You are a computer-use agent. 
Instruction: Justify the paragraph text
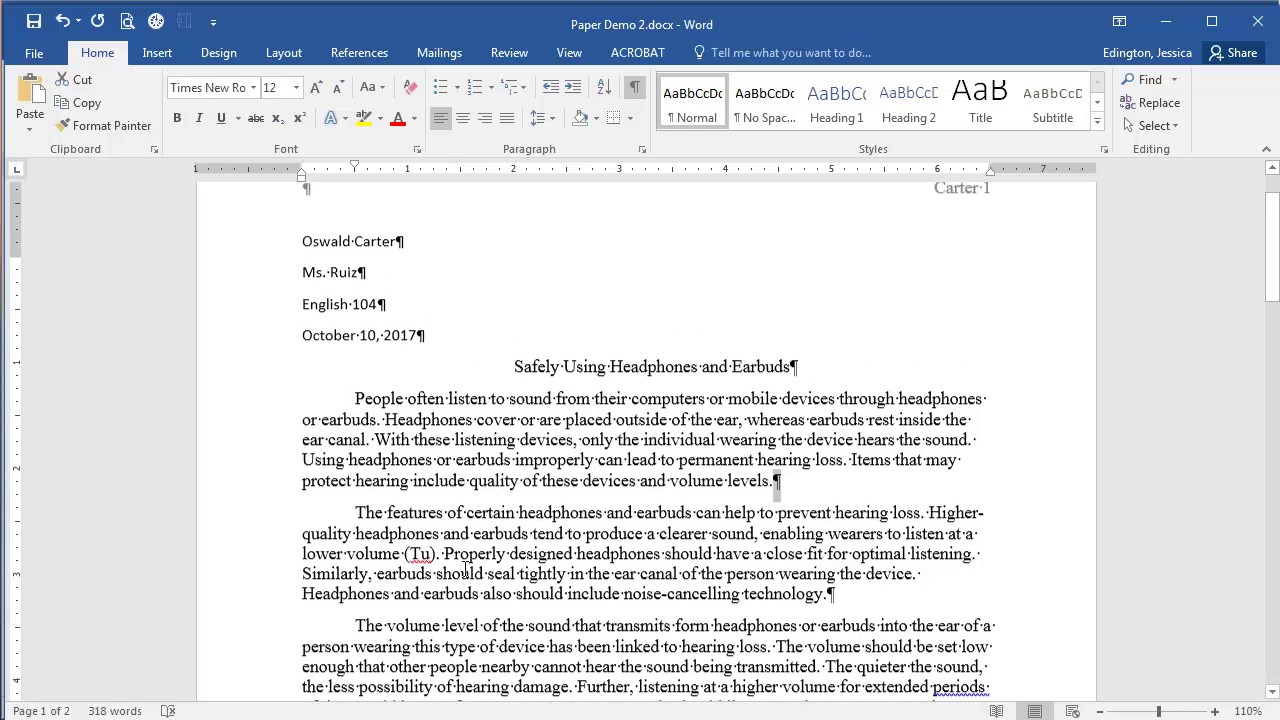pos(506,119)
